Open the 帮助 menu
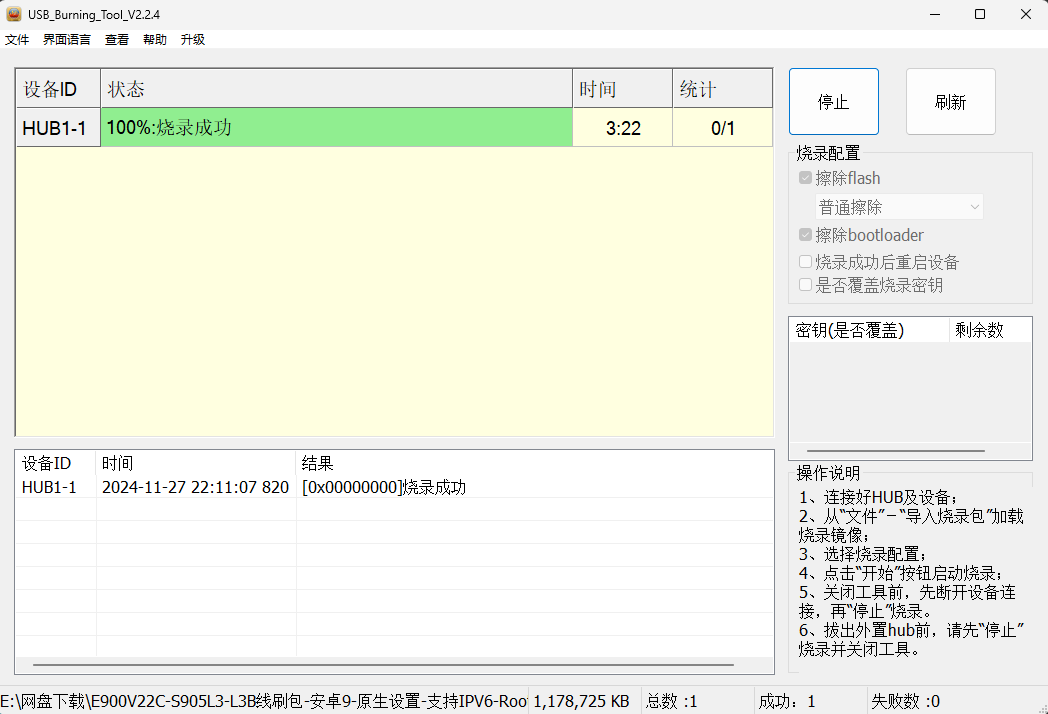The image size is (1048, 714). click(x=154, y=39)
